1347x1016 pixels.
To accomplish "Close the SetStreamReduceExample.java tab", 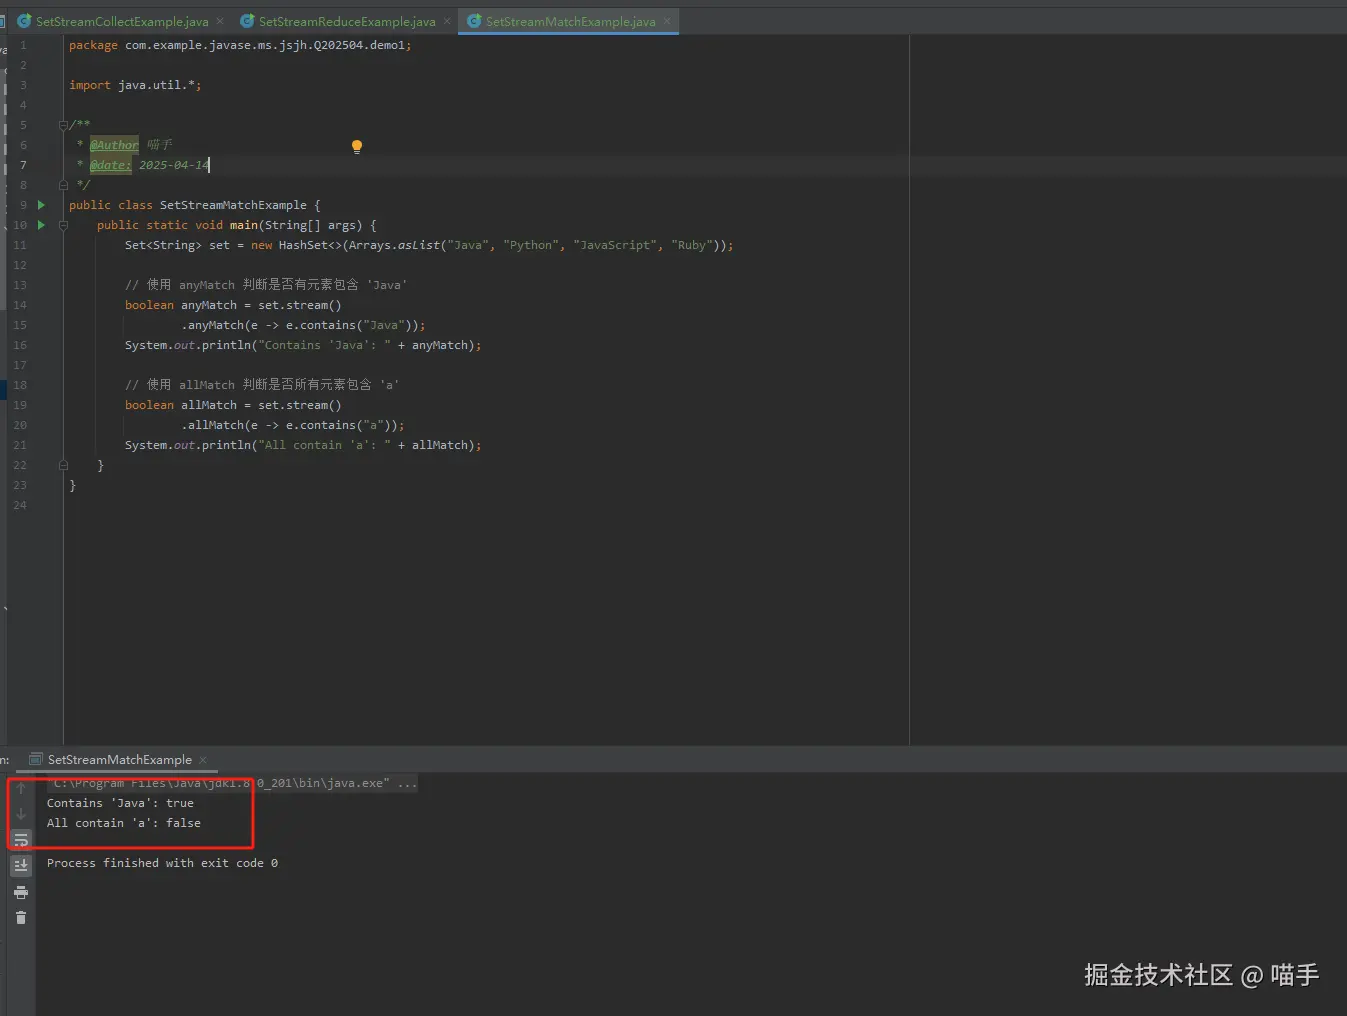I will click(x=447, y=21).
